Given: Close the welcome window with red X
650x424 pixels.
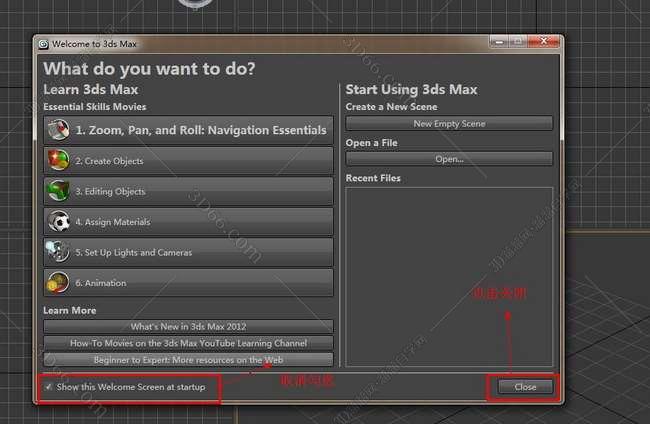Looking at the screenshot, I should 543,41.
